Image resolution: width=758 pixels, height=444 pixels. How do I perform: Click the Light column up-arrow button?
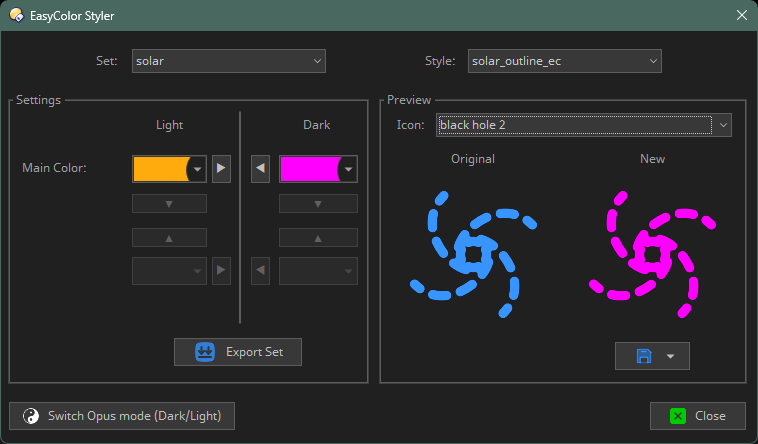(169, 238)
